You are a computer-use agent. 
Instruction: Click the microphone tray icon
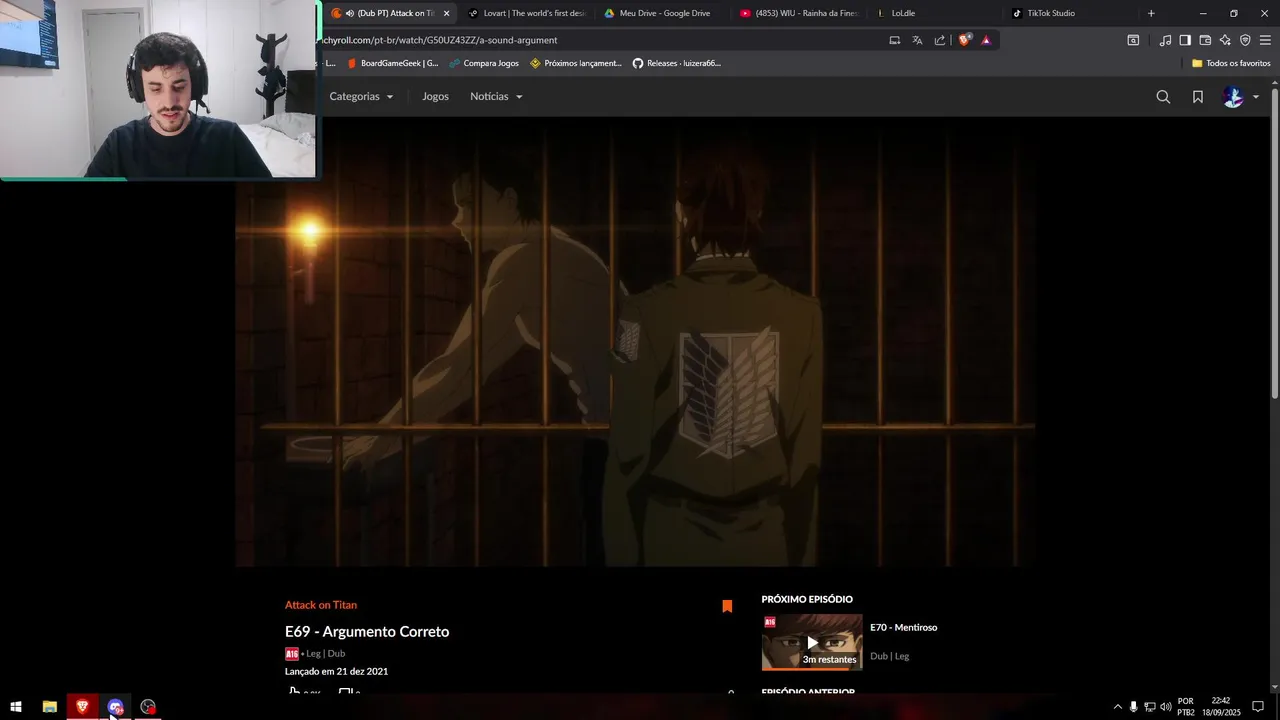pos(1133,707)
